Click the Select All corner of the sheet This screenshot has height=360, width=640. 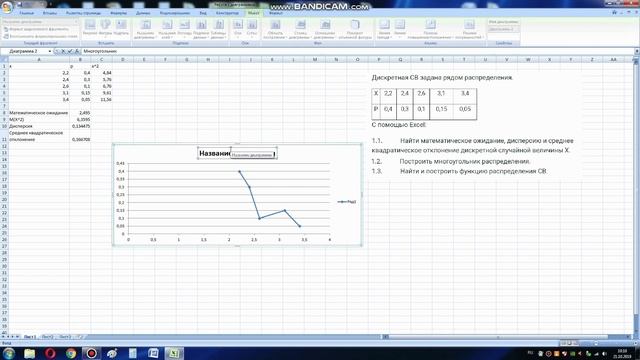click(4, 60)
